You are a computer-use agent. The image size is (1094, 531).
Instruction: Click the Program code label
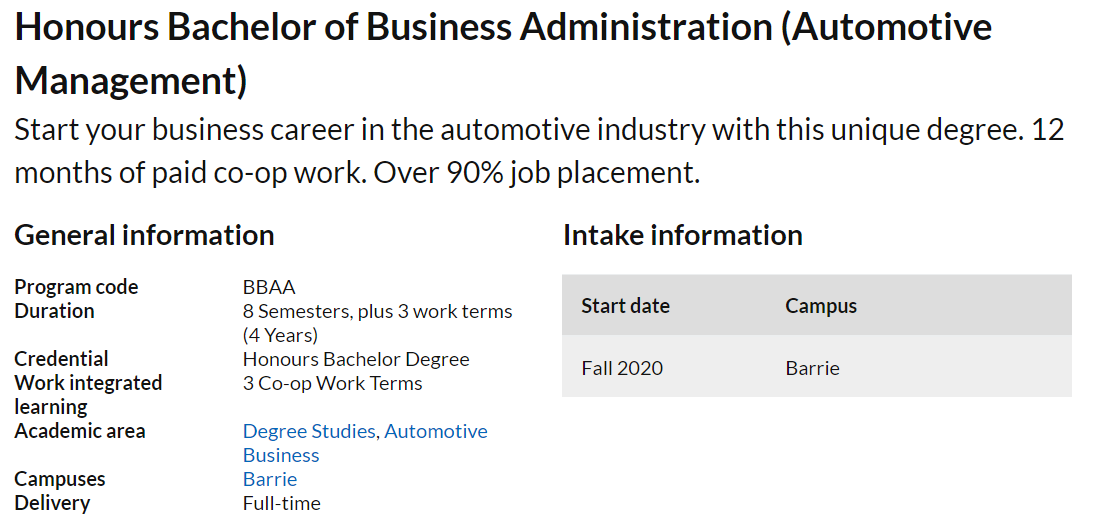76,287
